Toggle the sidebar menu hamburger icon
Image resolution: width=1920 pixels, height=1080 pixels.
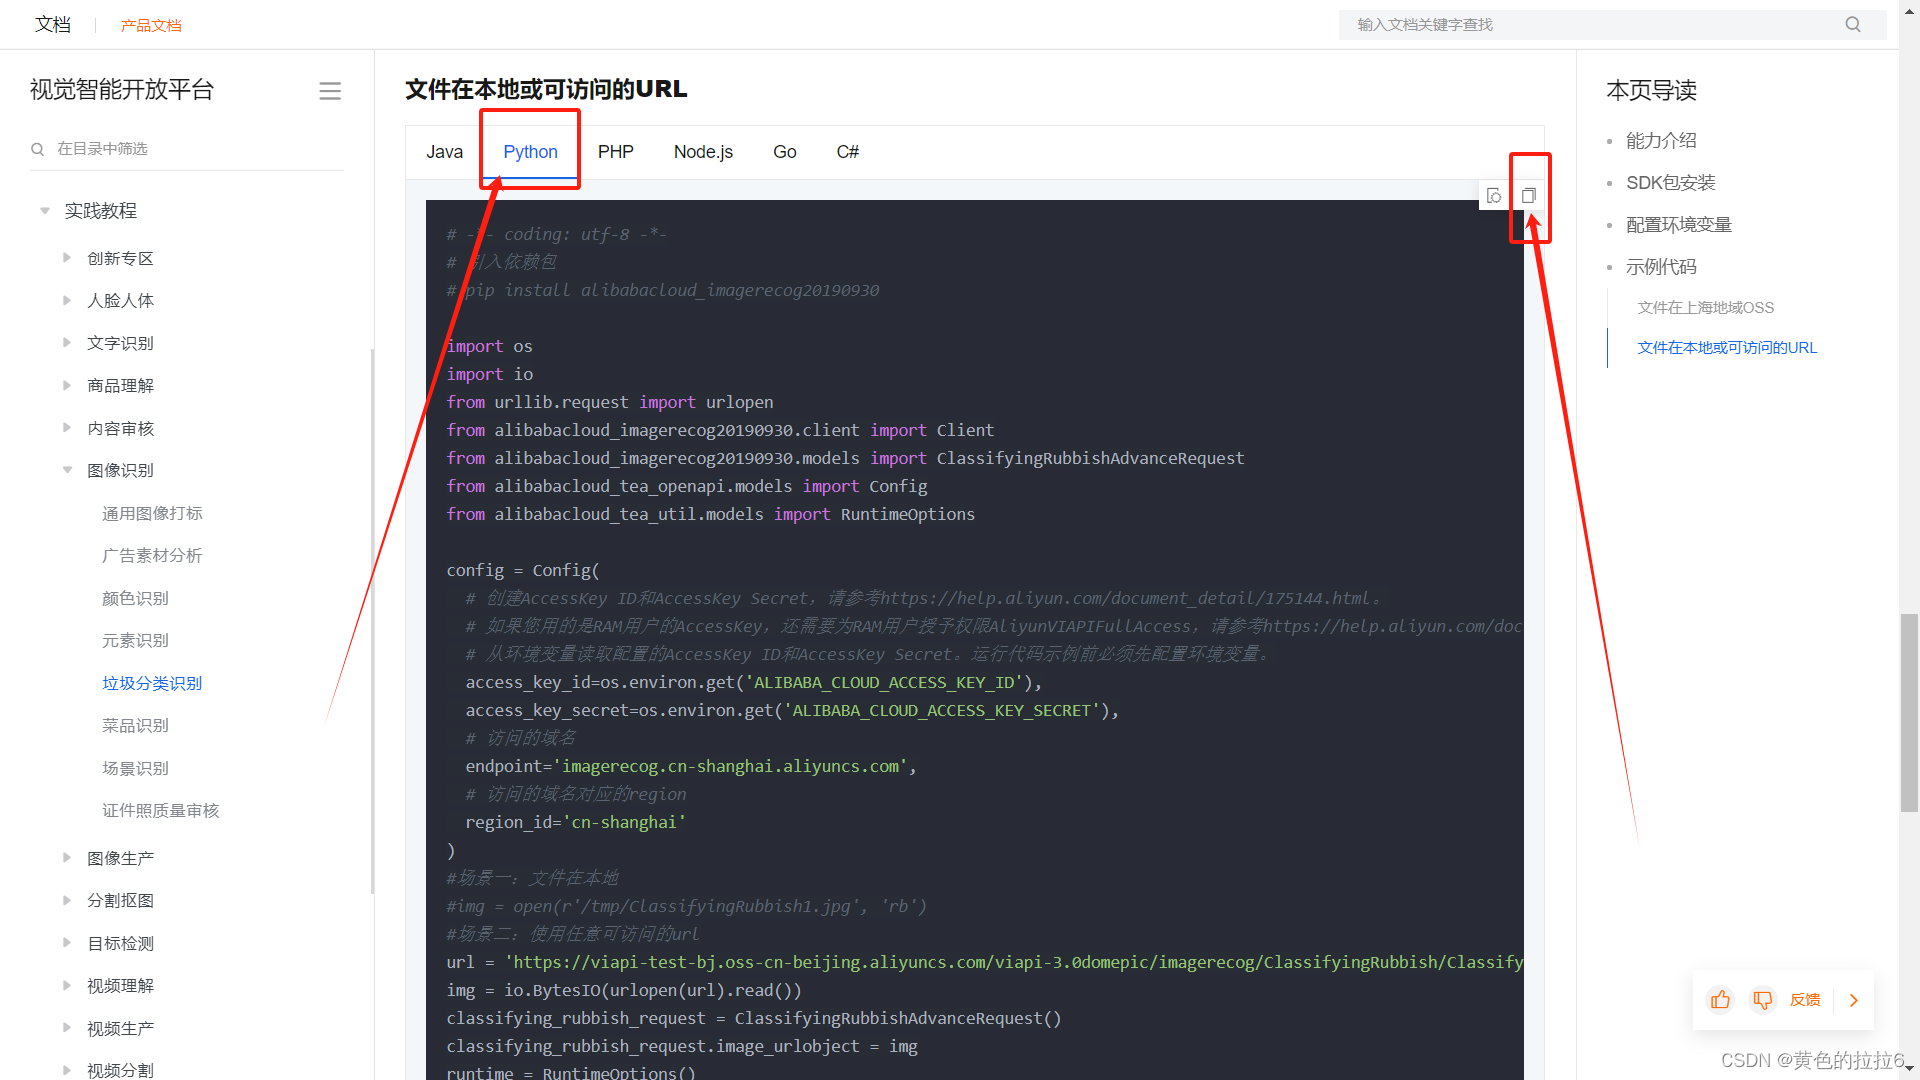coord(330,91)
